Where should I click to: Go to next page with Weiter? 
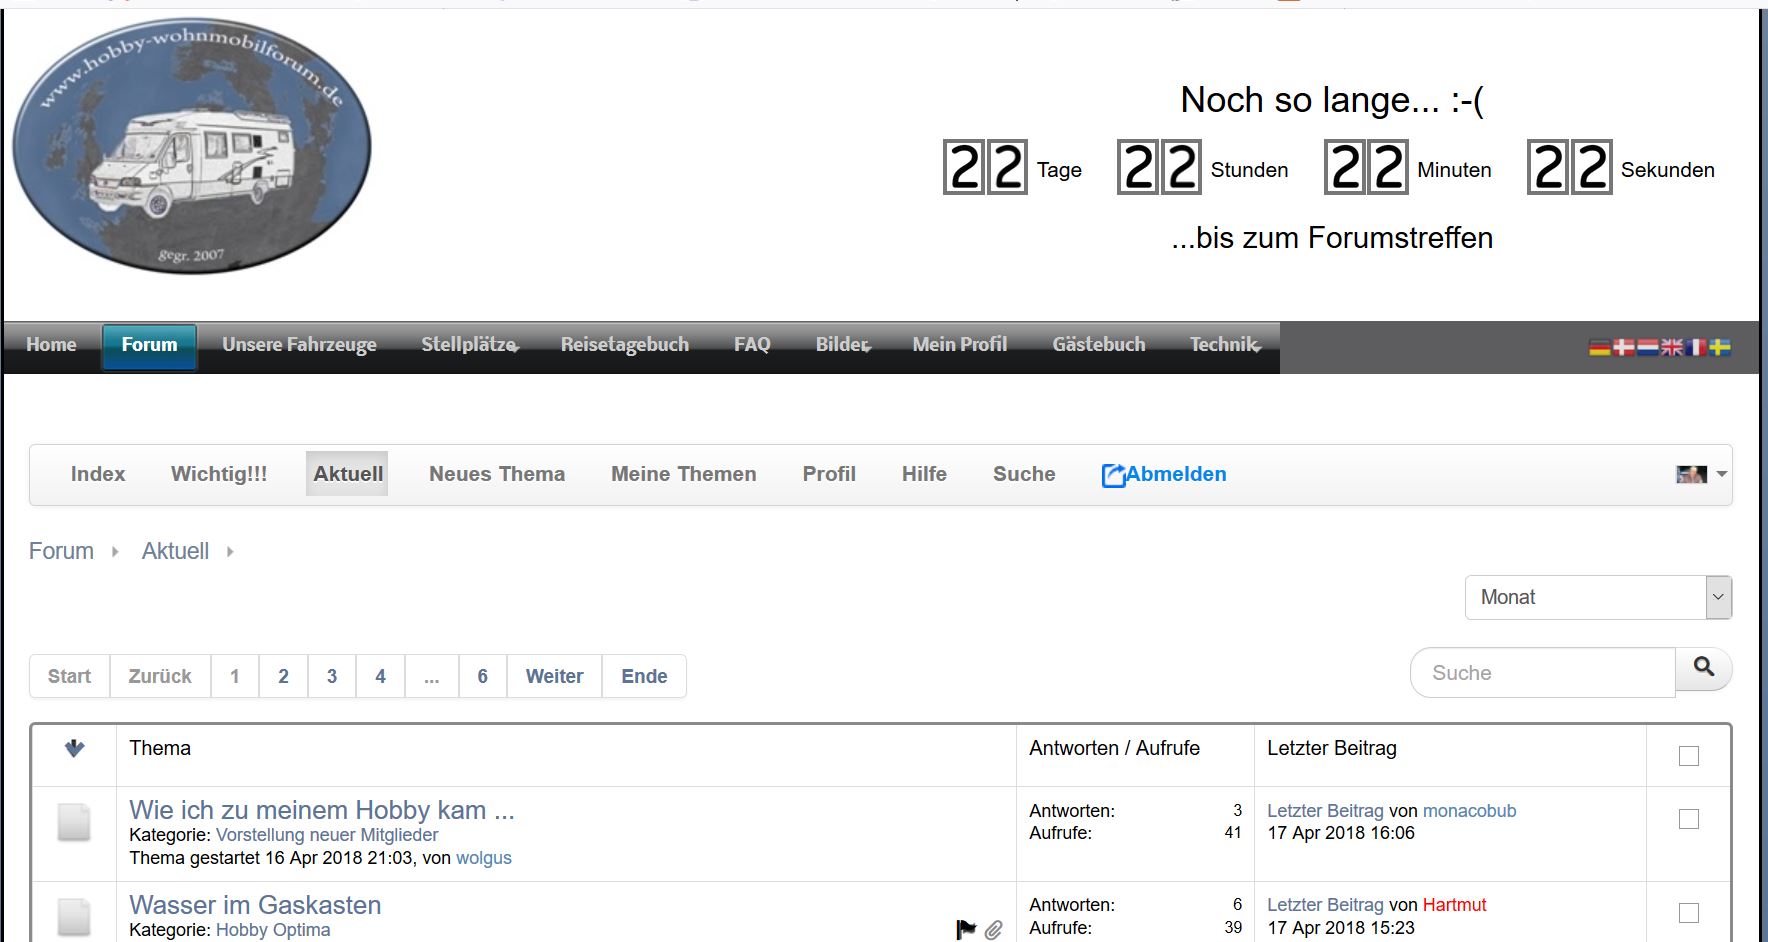tap(554, 676)
